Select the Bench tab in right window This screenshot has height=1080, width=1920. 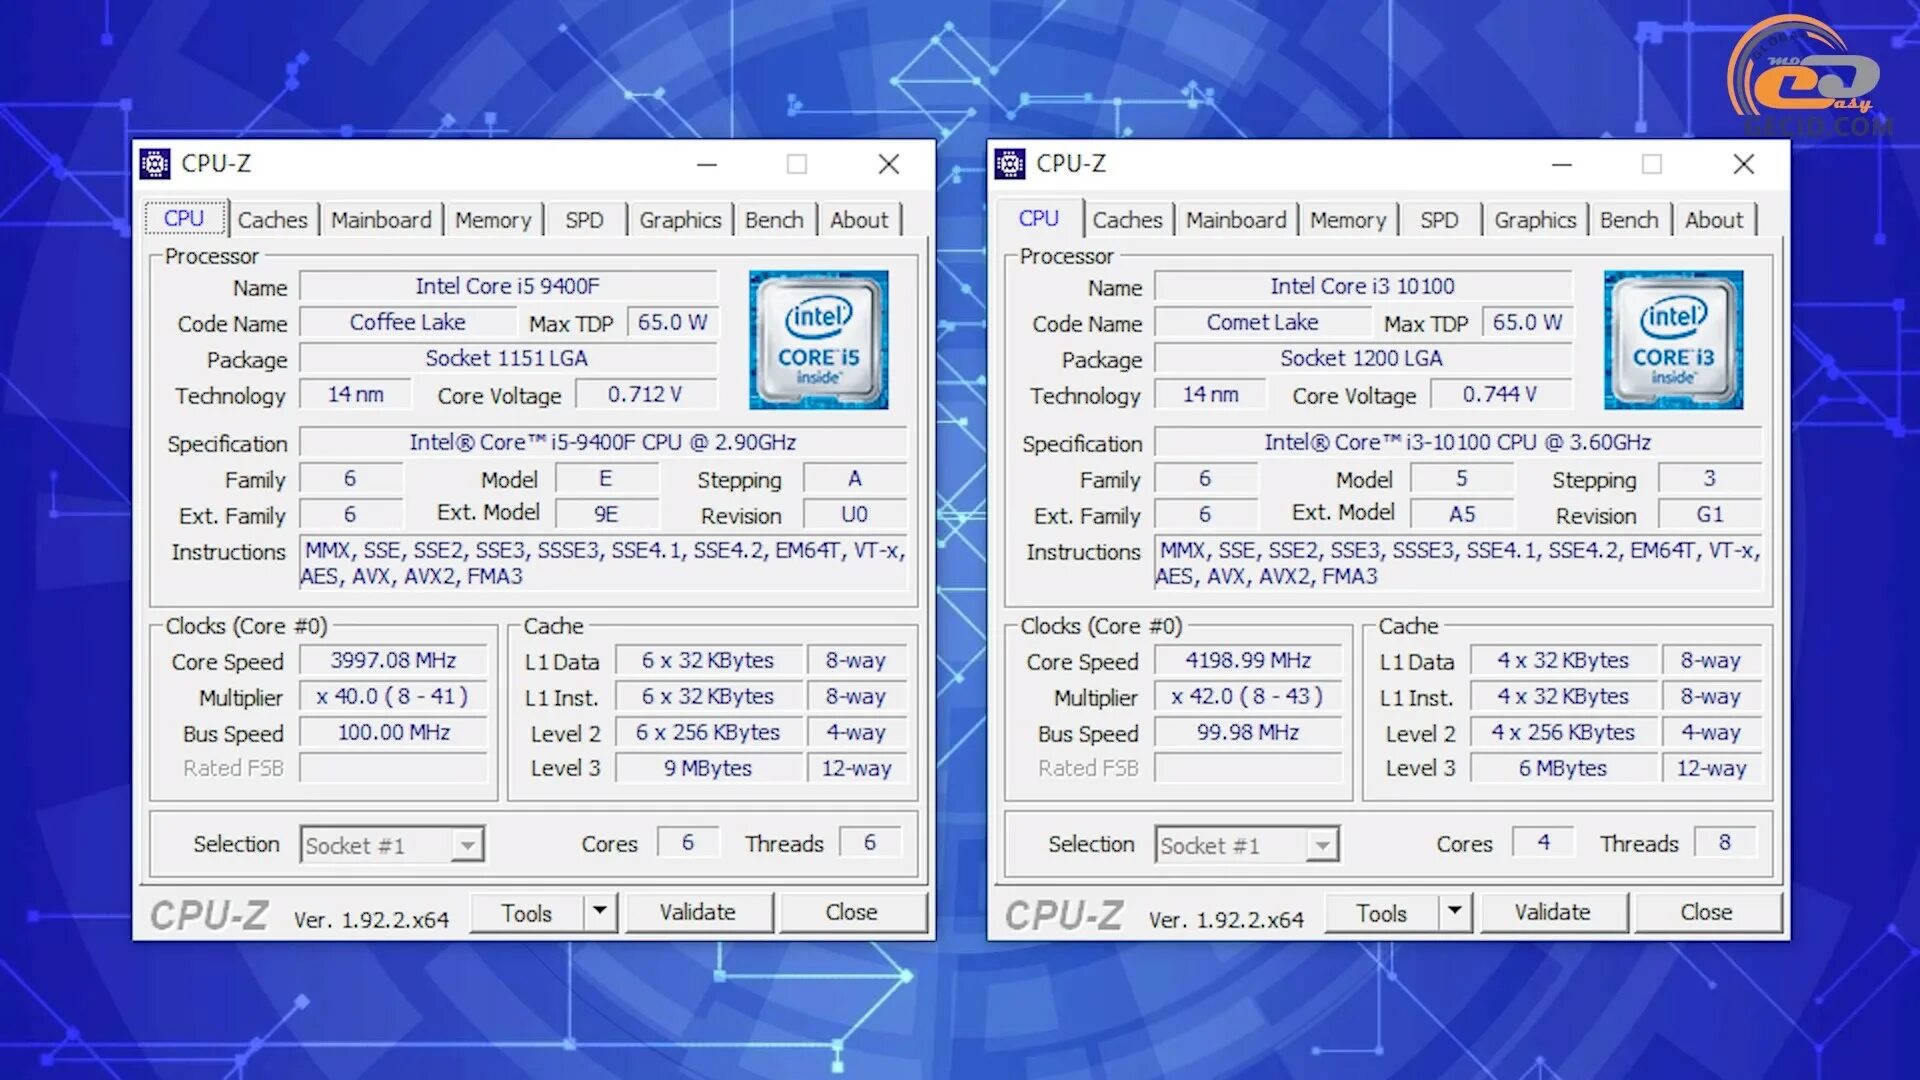pyautogui.click(x=1628, y=220)
